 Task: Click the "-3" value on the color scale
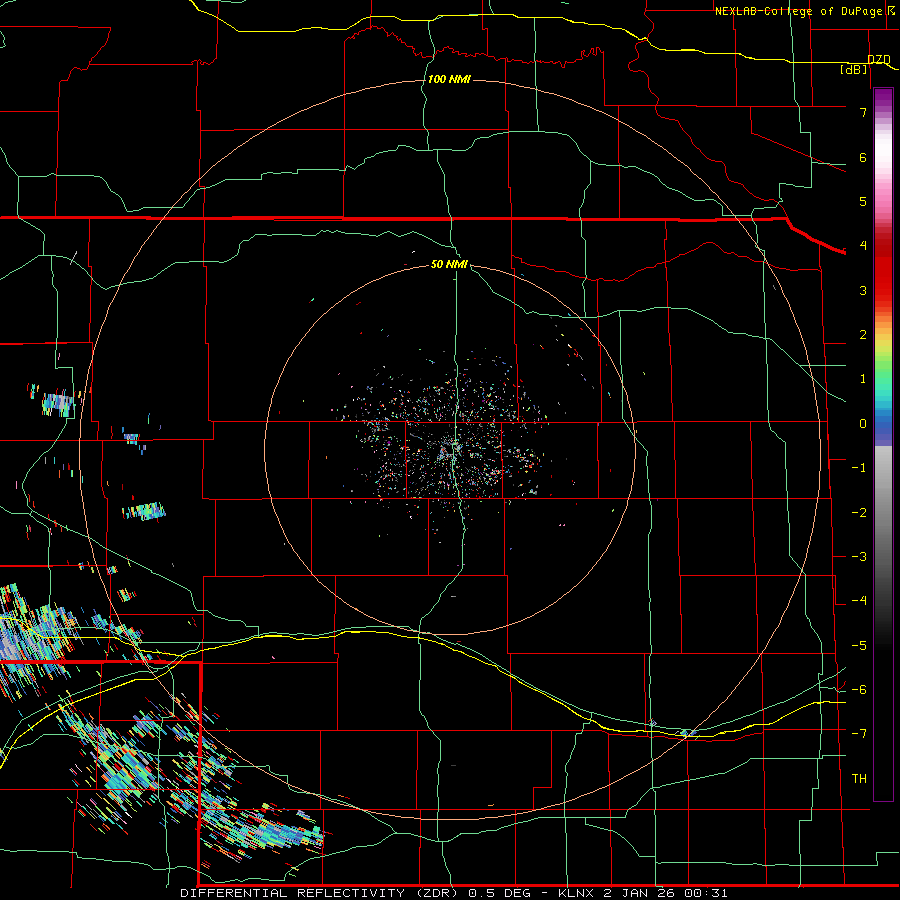coord(859,557)
